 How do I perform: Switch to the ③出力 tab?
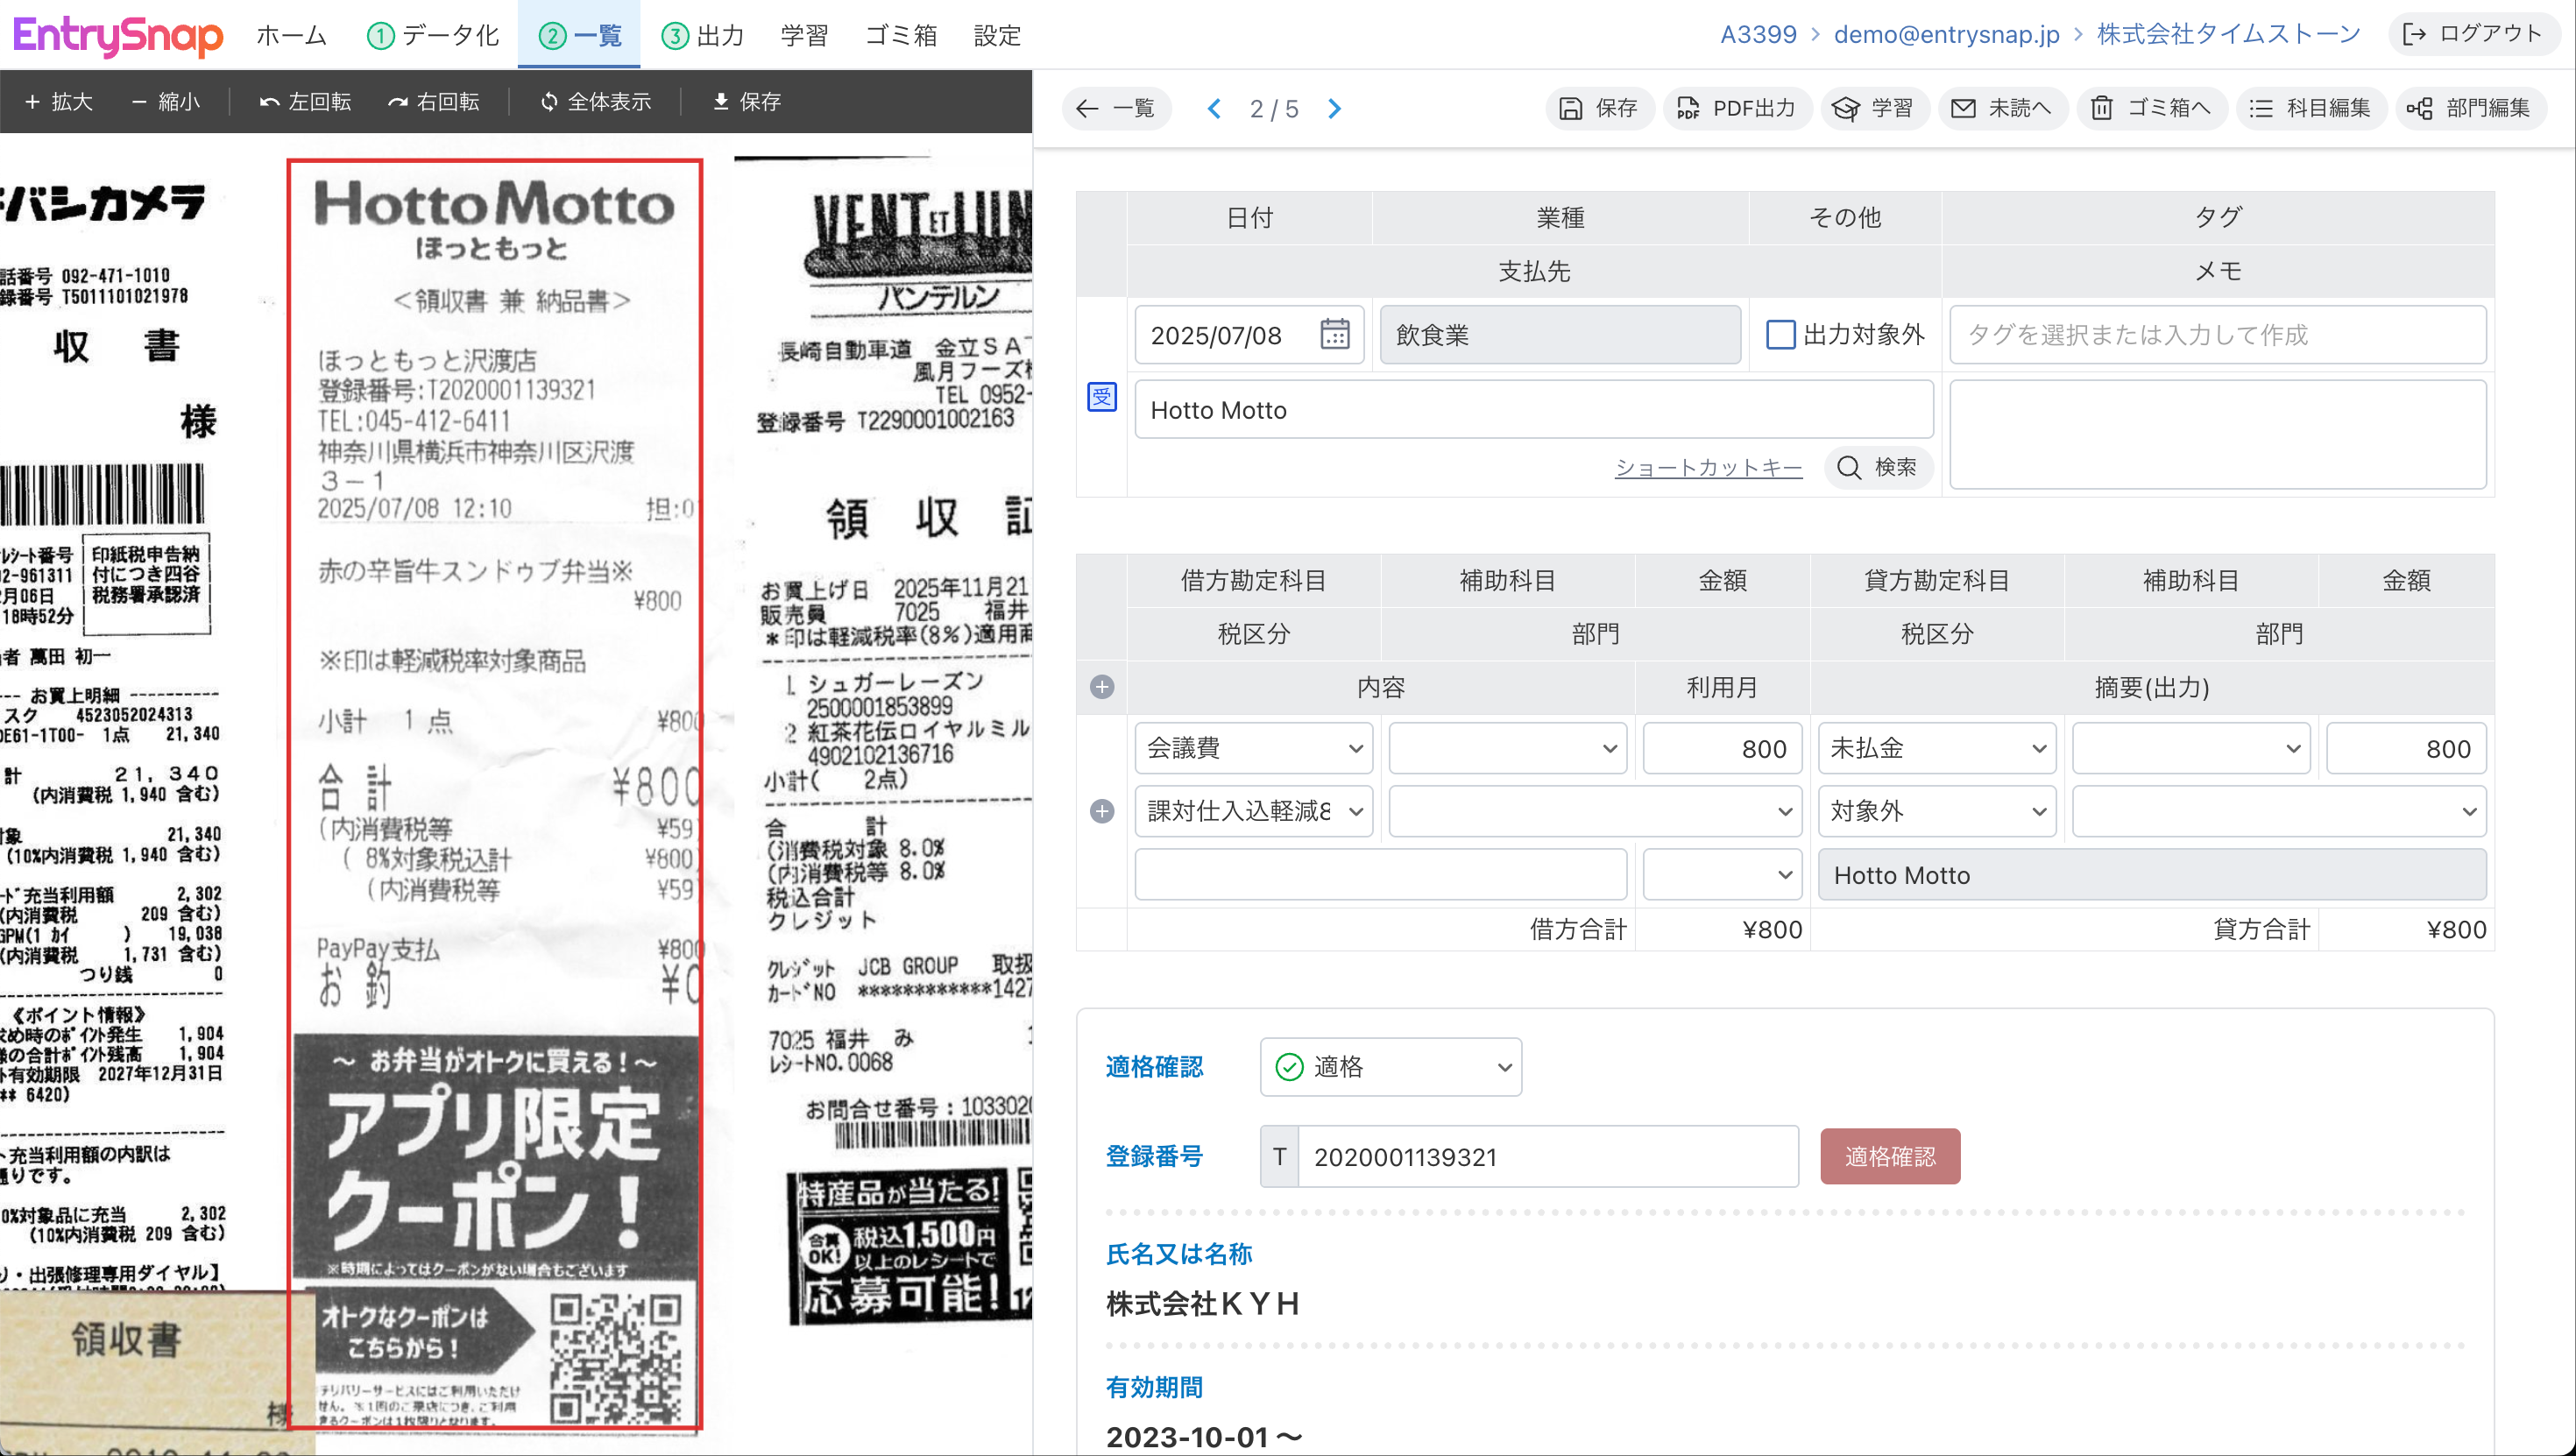tap(703, 35)
